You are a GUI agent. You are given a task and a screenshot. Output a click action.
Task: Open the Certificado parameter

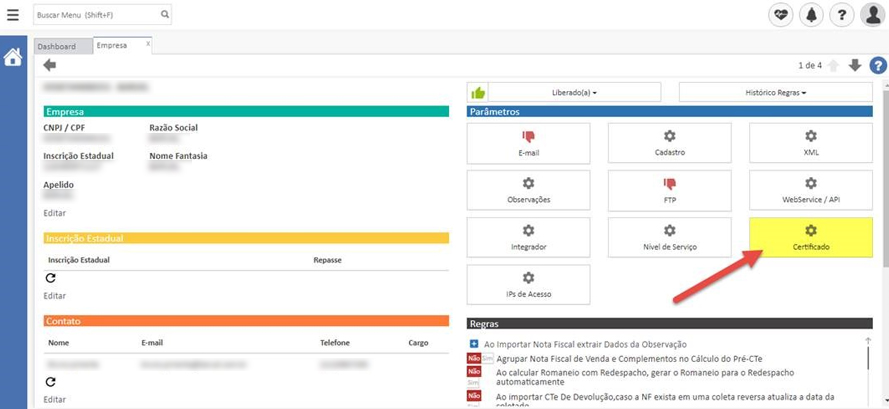pyautogui.click(x=811, y=238)
